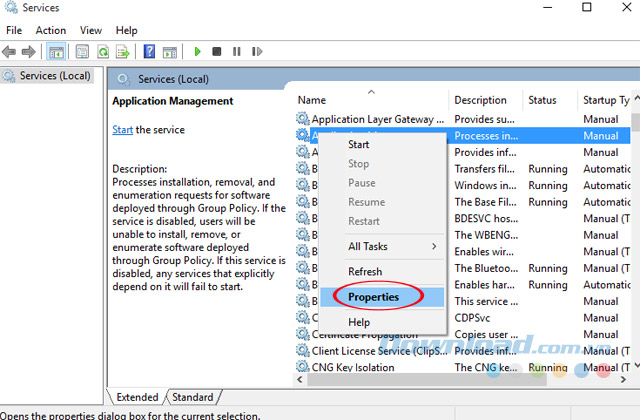Select CNG Key Isolation service row
Image resolution: width=640 pixels, height=420 pixels.
[x=463, y=367]
